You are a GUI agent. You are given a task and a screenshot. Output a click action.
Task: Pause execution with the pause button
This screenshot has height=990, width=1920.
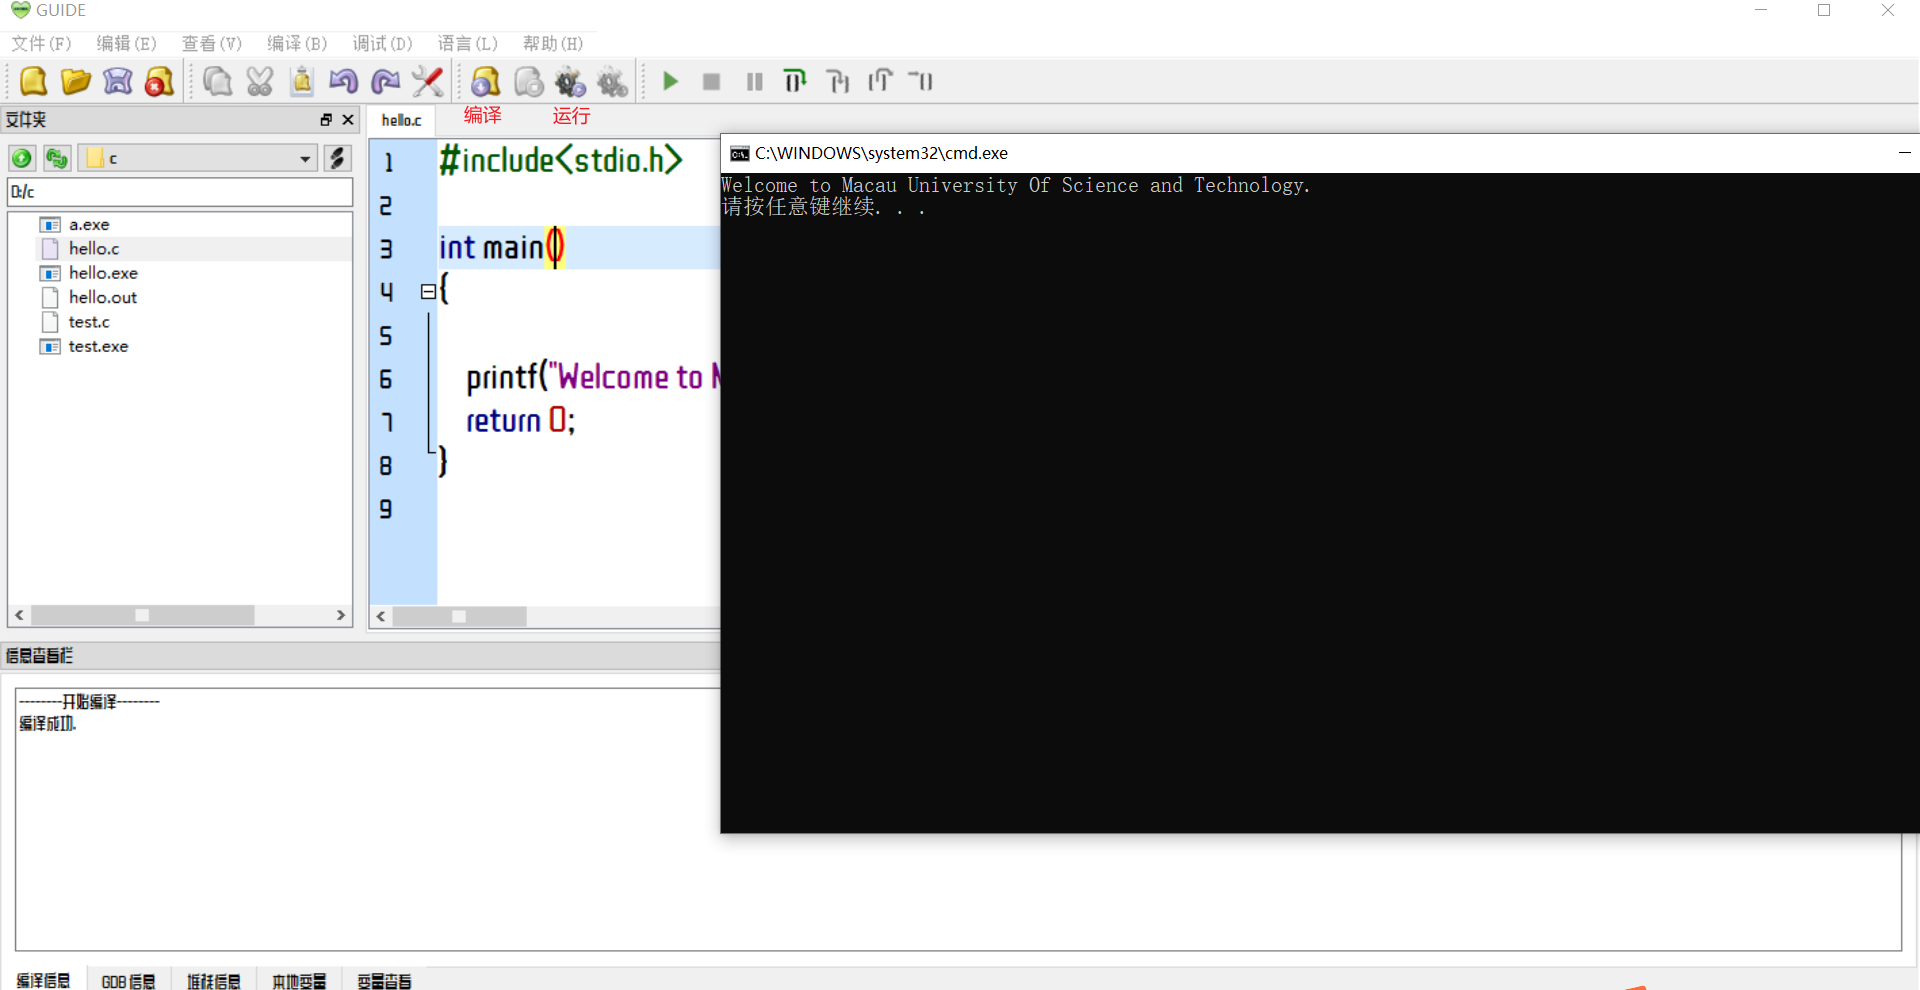click(x=755, y=81)
